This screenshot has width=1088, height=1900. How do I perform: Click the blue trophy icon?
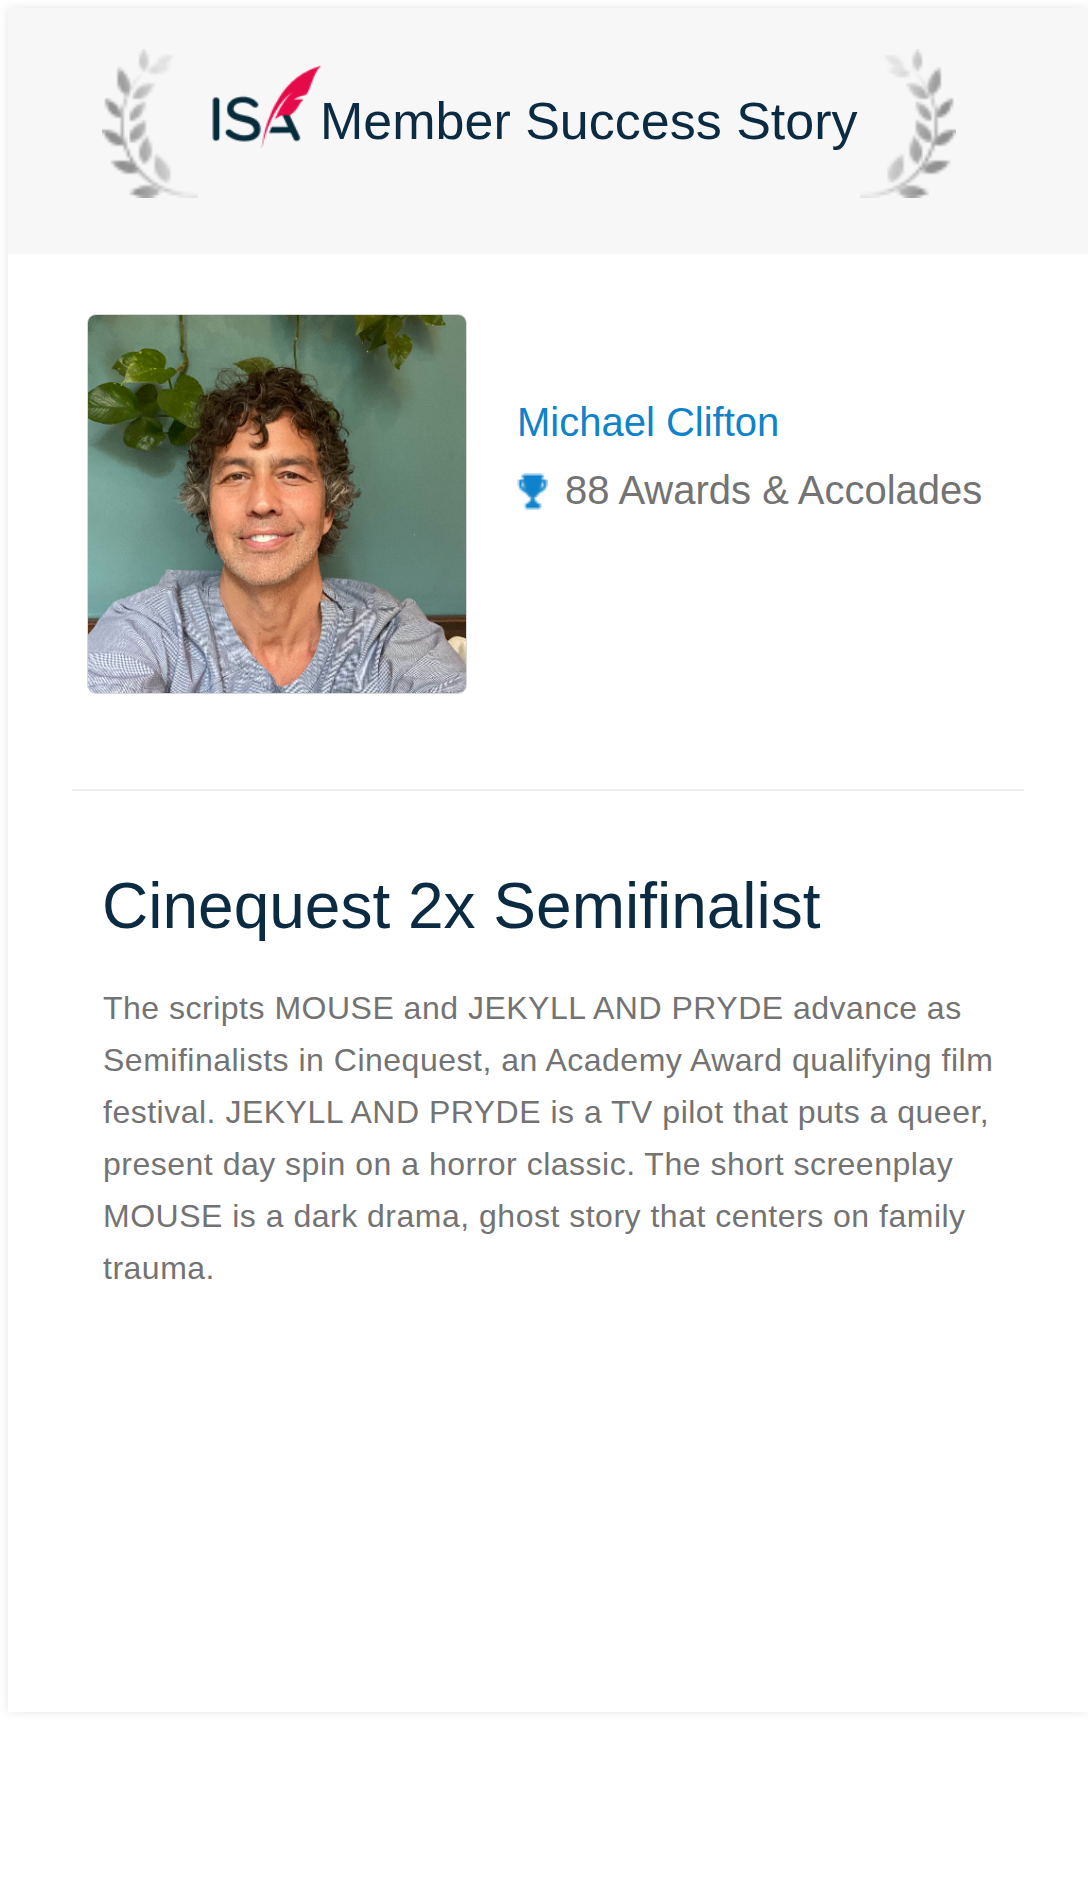click(x=533, y=491)
